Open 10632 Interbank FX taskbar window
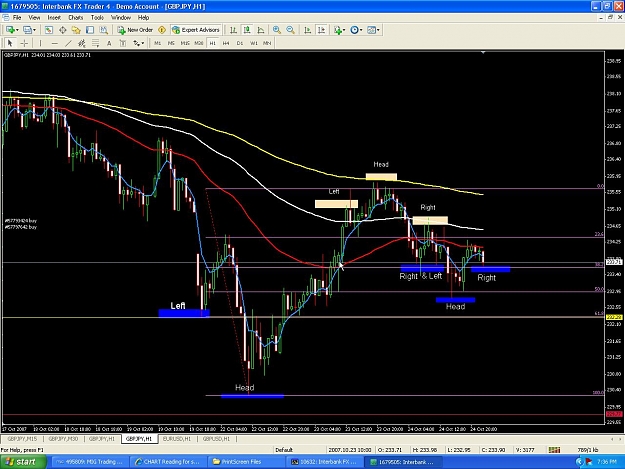The image size is (625, 469). 324,462
